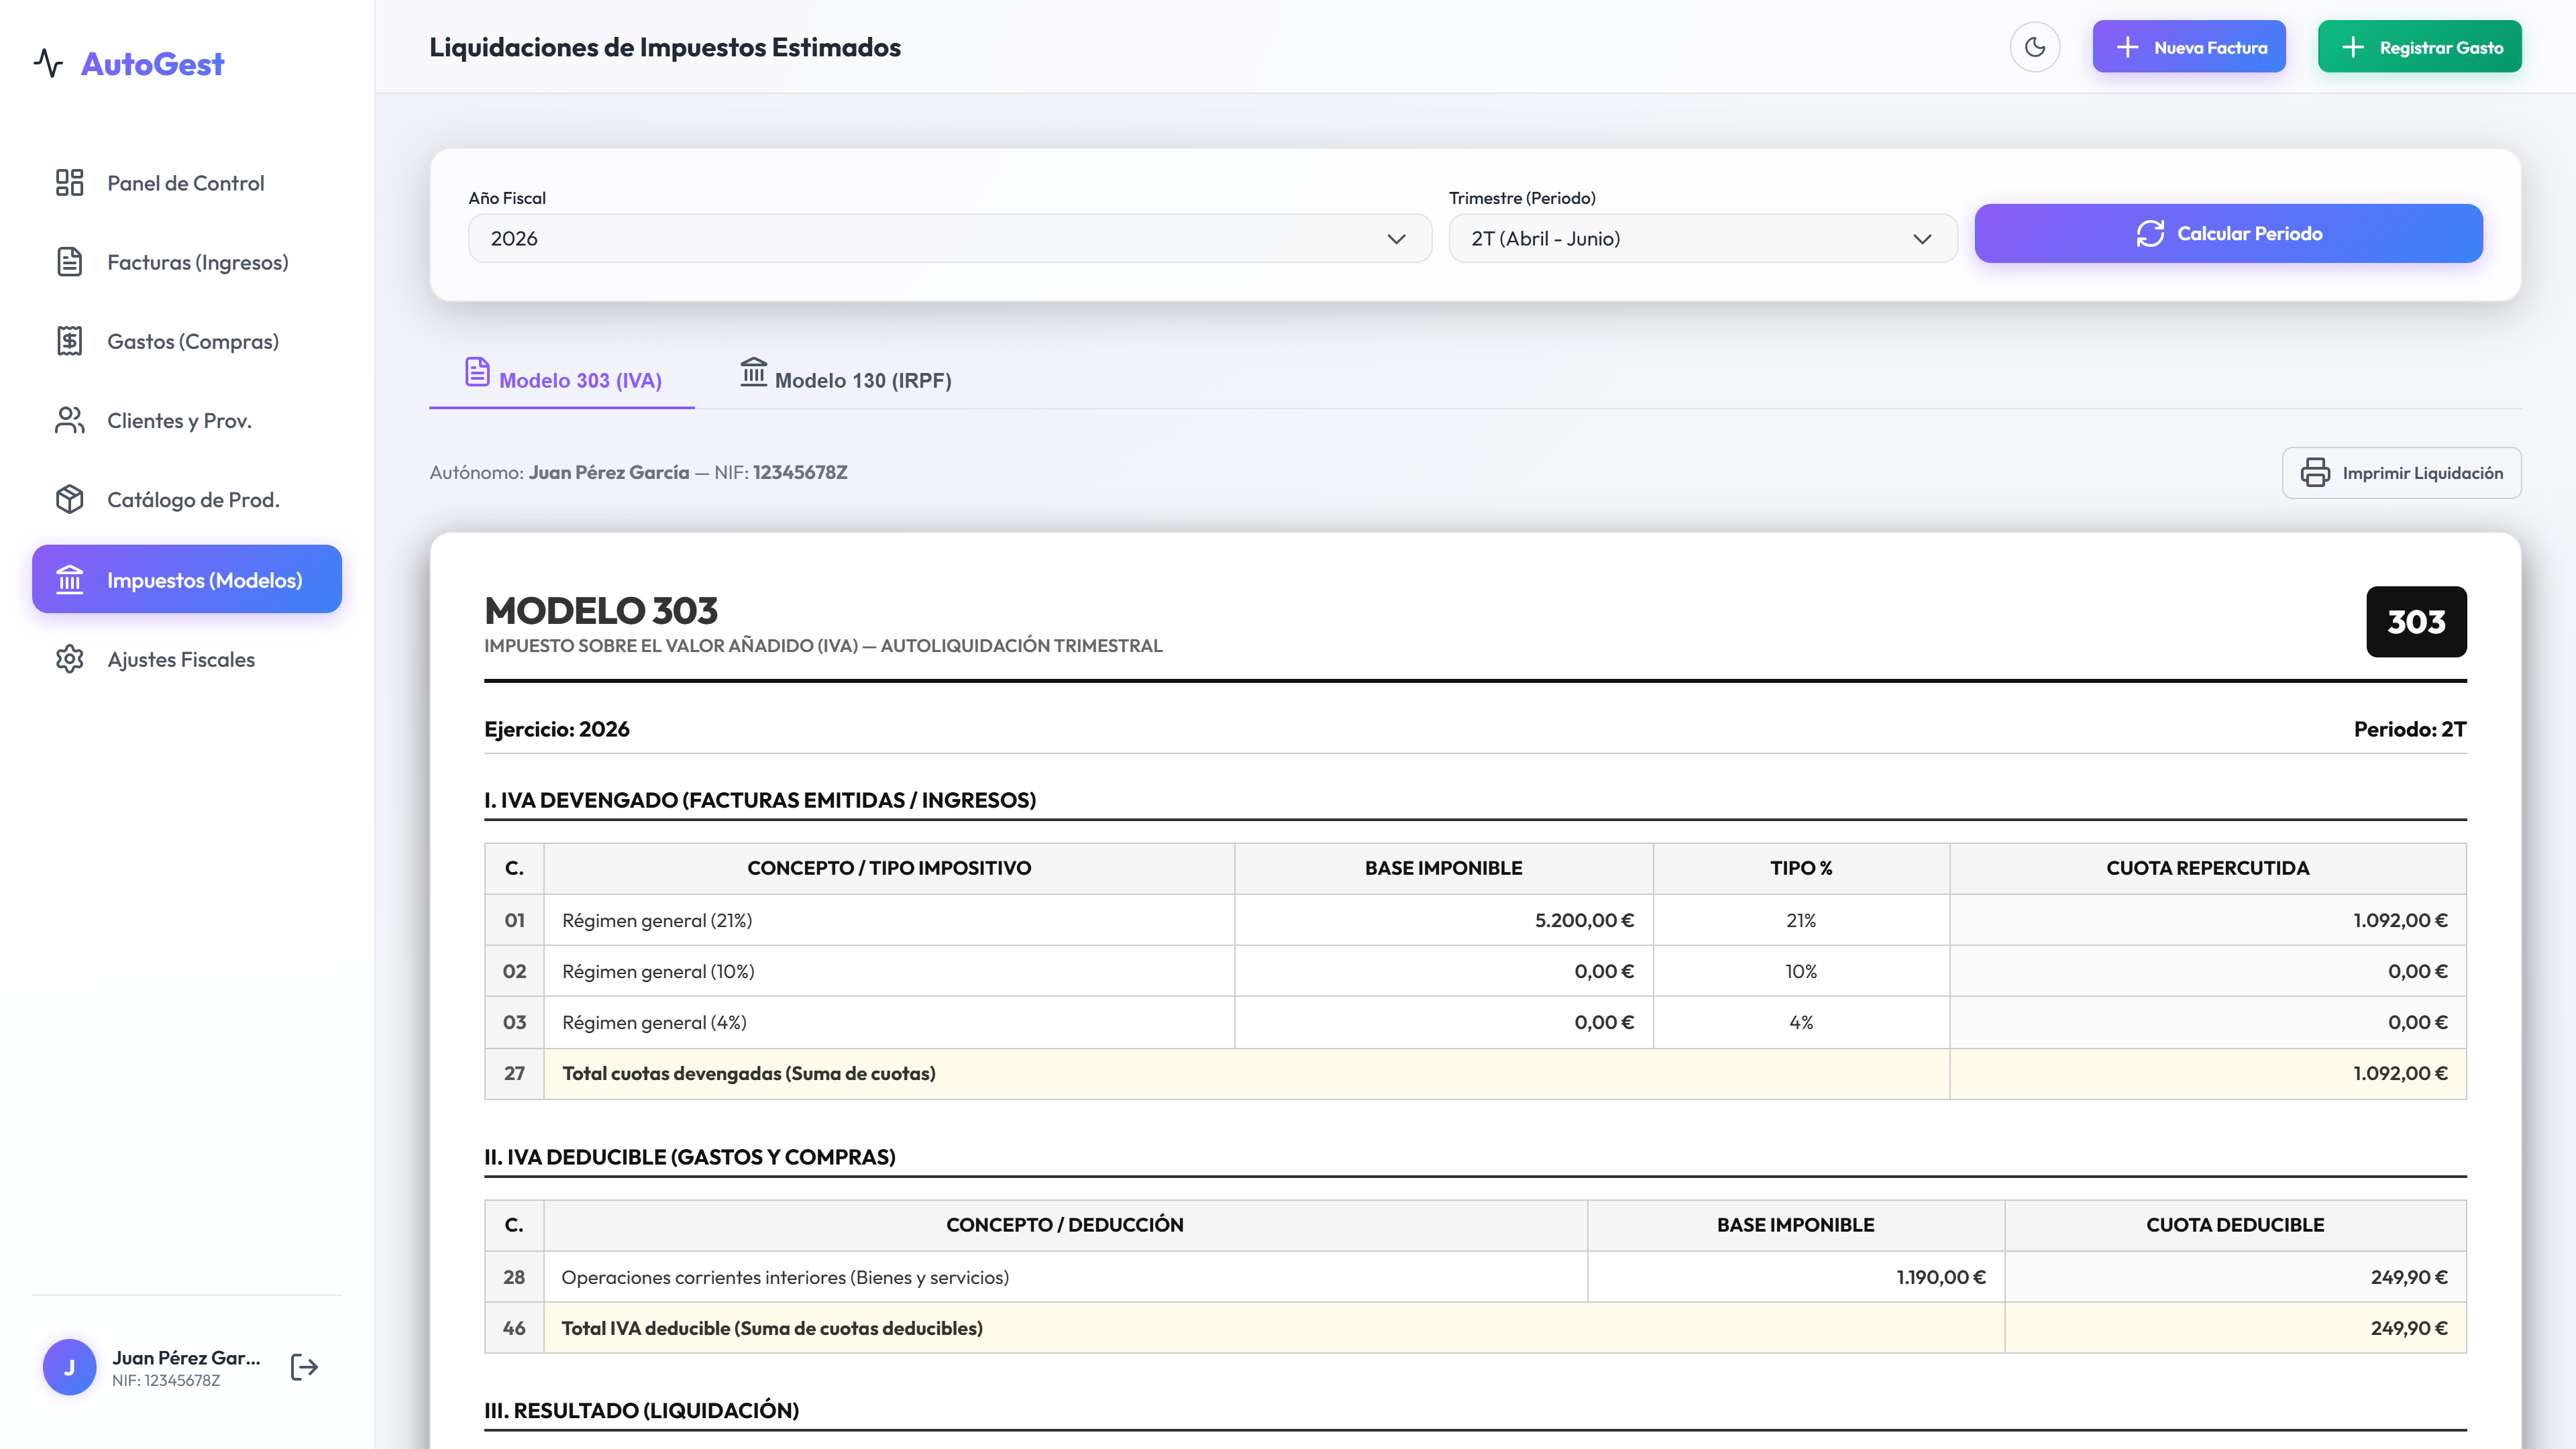The width and height of the screenshot is (2576, 1449).
Task: Click the AutoGest pulse logo icon
Action: point(48,64)
